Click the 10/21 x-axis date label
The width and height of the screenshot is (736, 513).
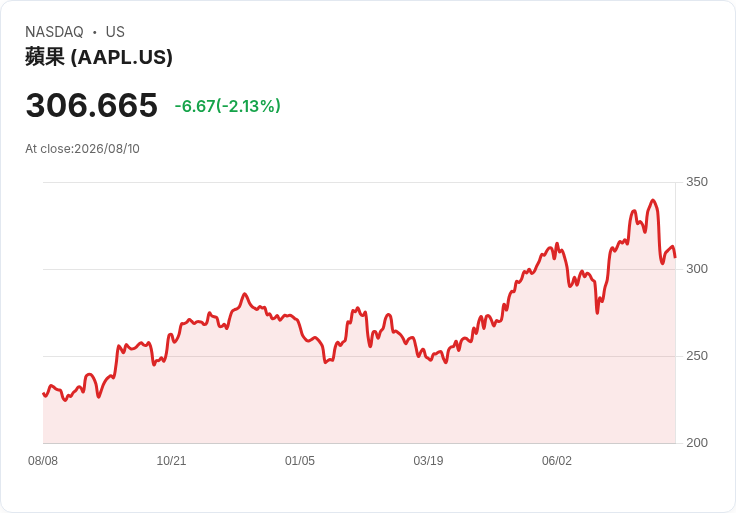click(171, 461)
